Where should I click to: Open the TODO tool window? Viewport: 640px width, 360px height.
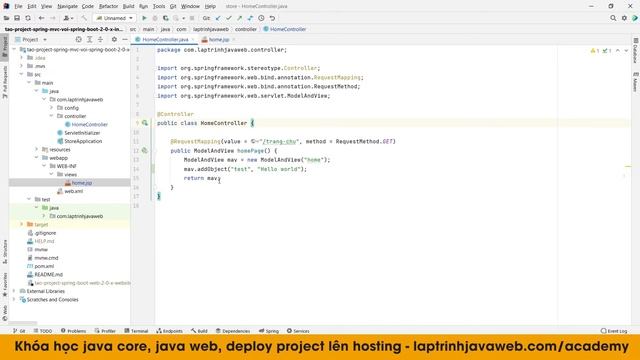(x=43, y=331)
